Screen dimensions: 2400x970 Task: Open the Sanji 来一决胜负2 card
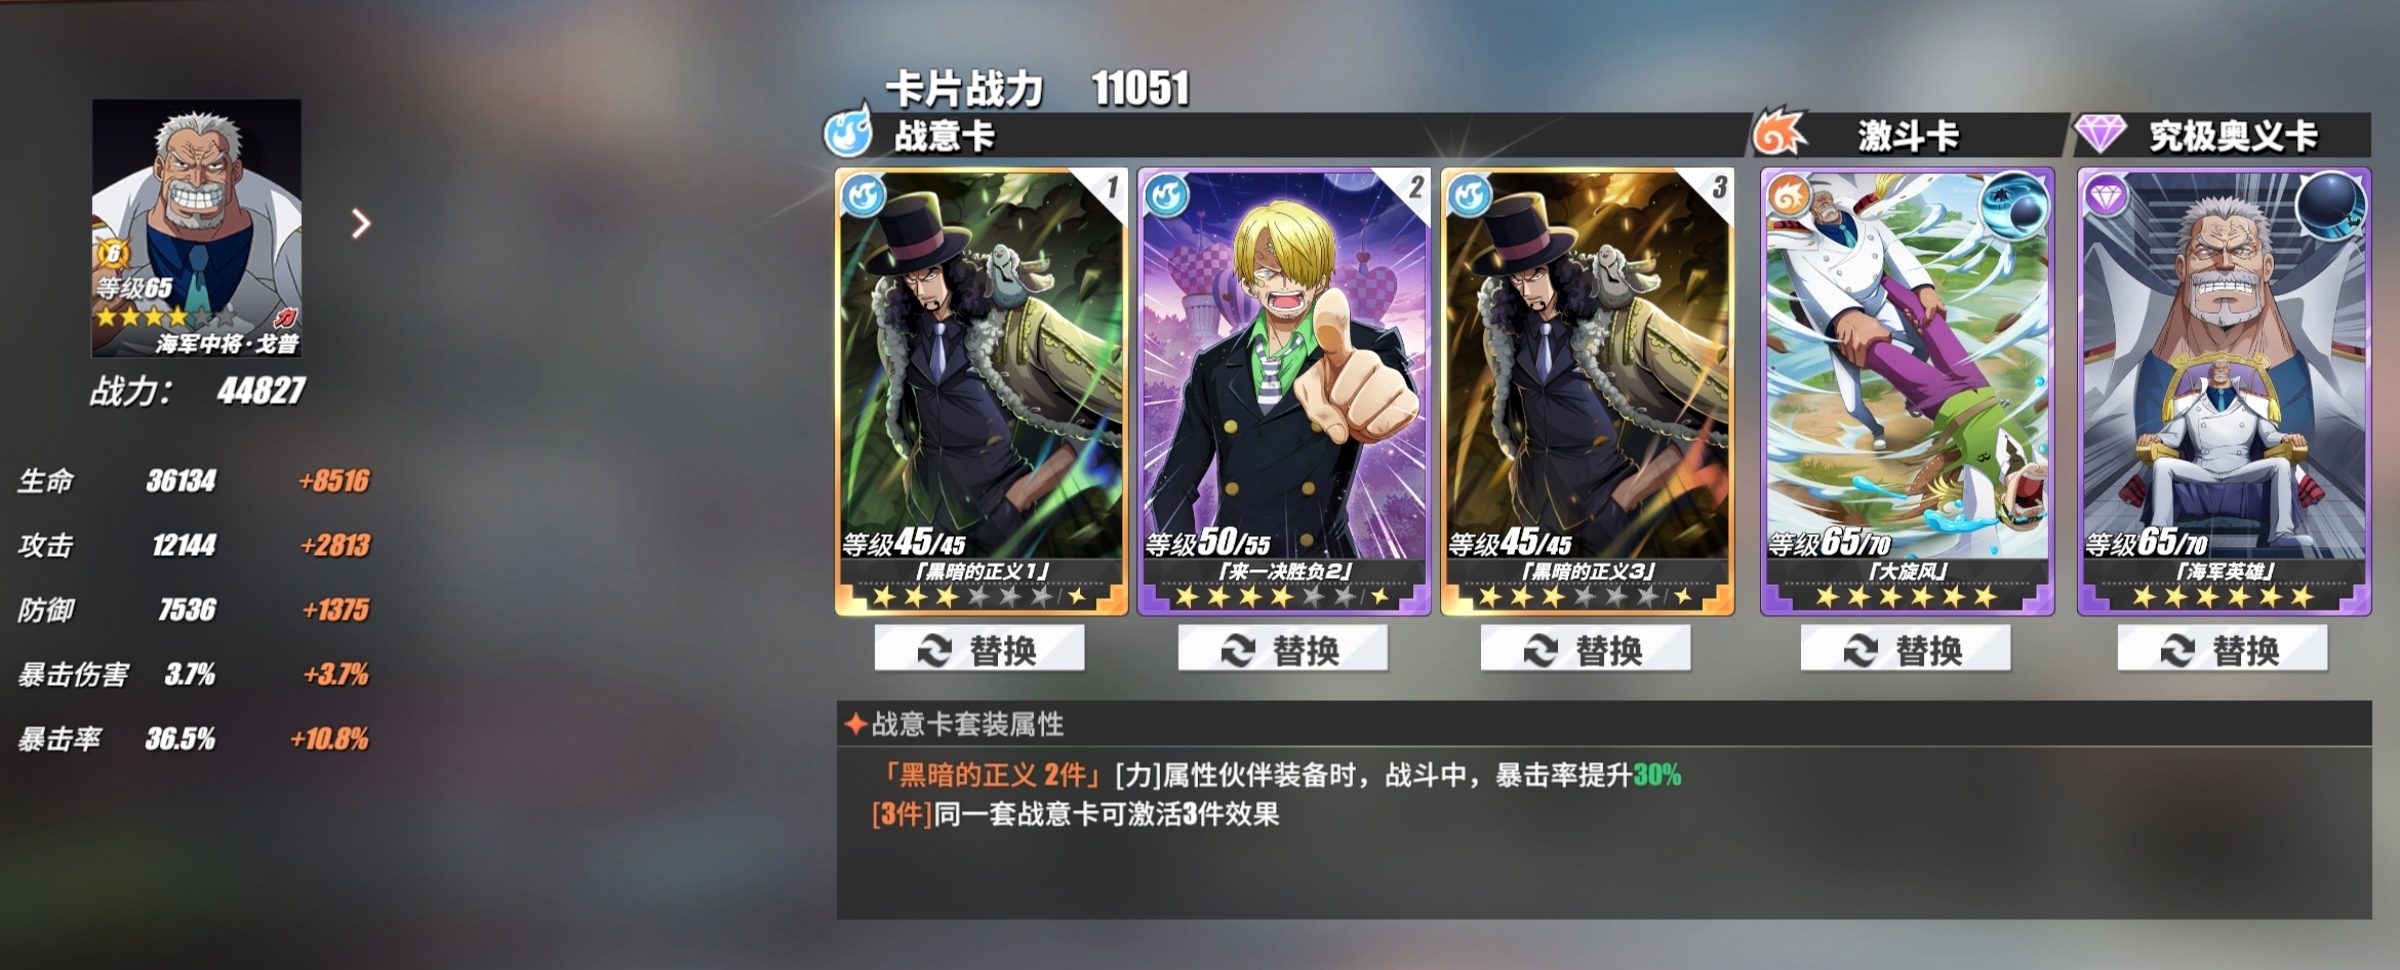(x=1284, y=391)
